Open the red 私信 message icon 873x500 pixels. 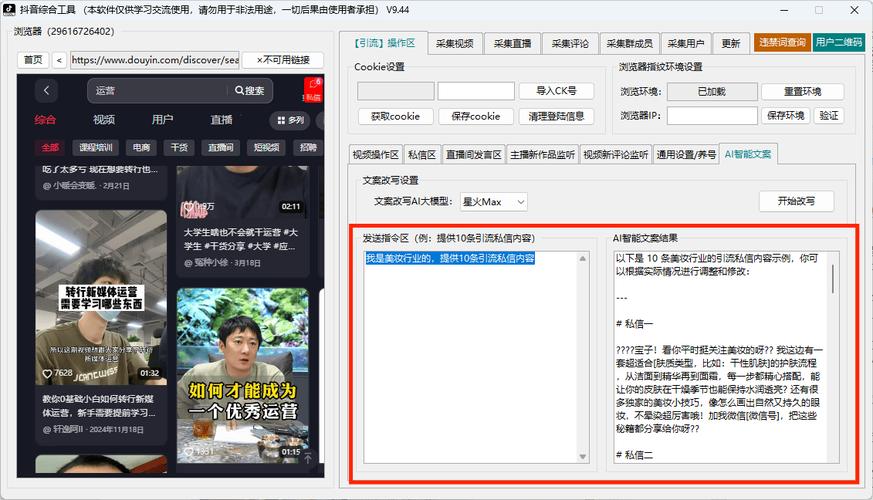tap(313, 90)
